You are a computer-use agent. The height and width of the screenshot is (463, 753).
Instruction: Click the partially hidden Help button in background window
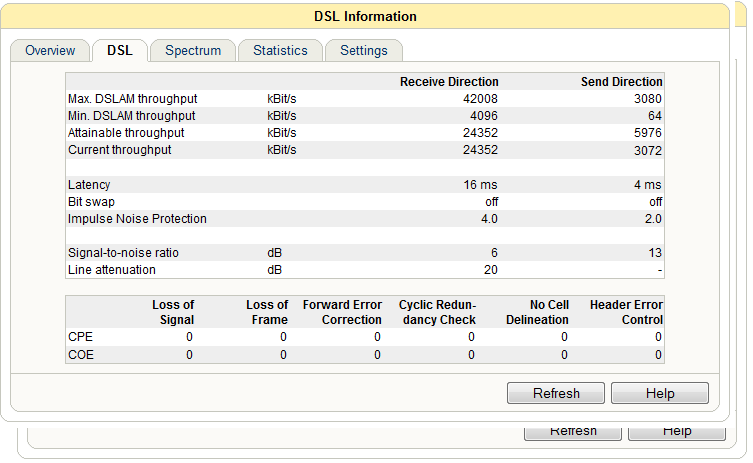(x=677, y=432)
